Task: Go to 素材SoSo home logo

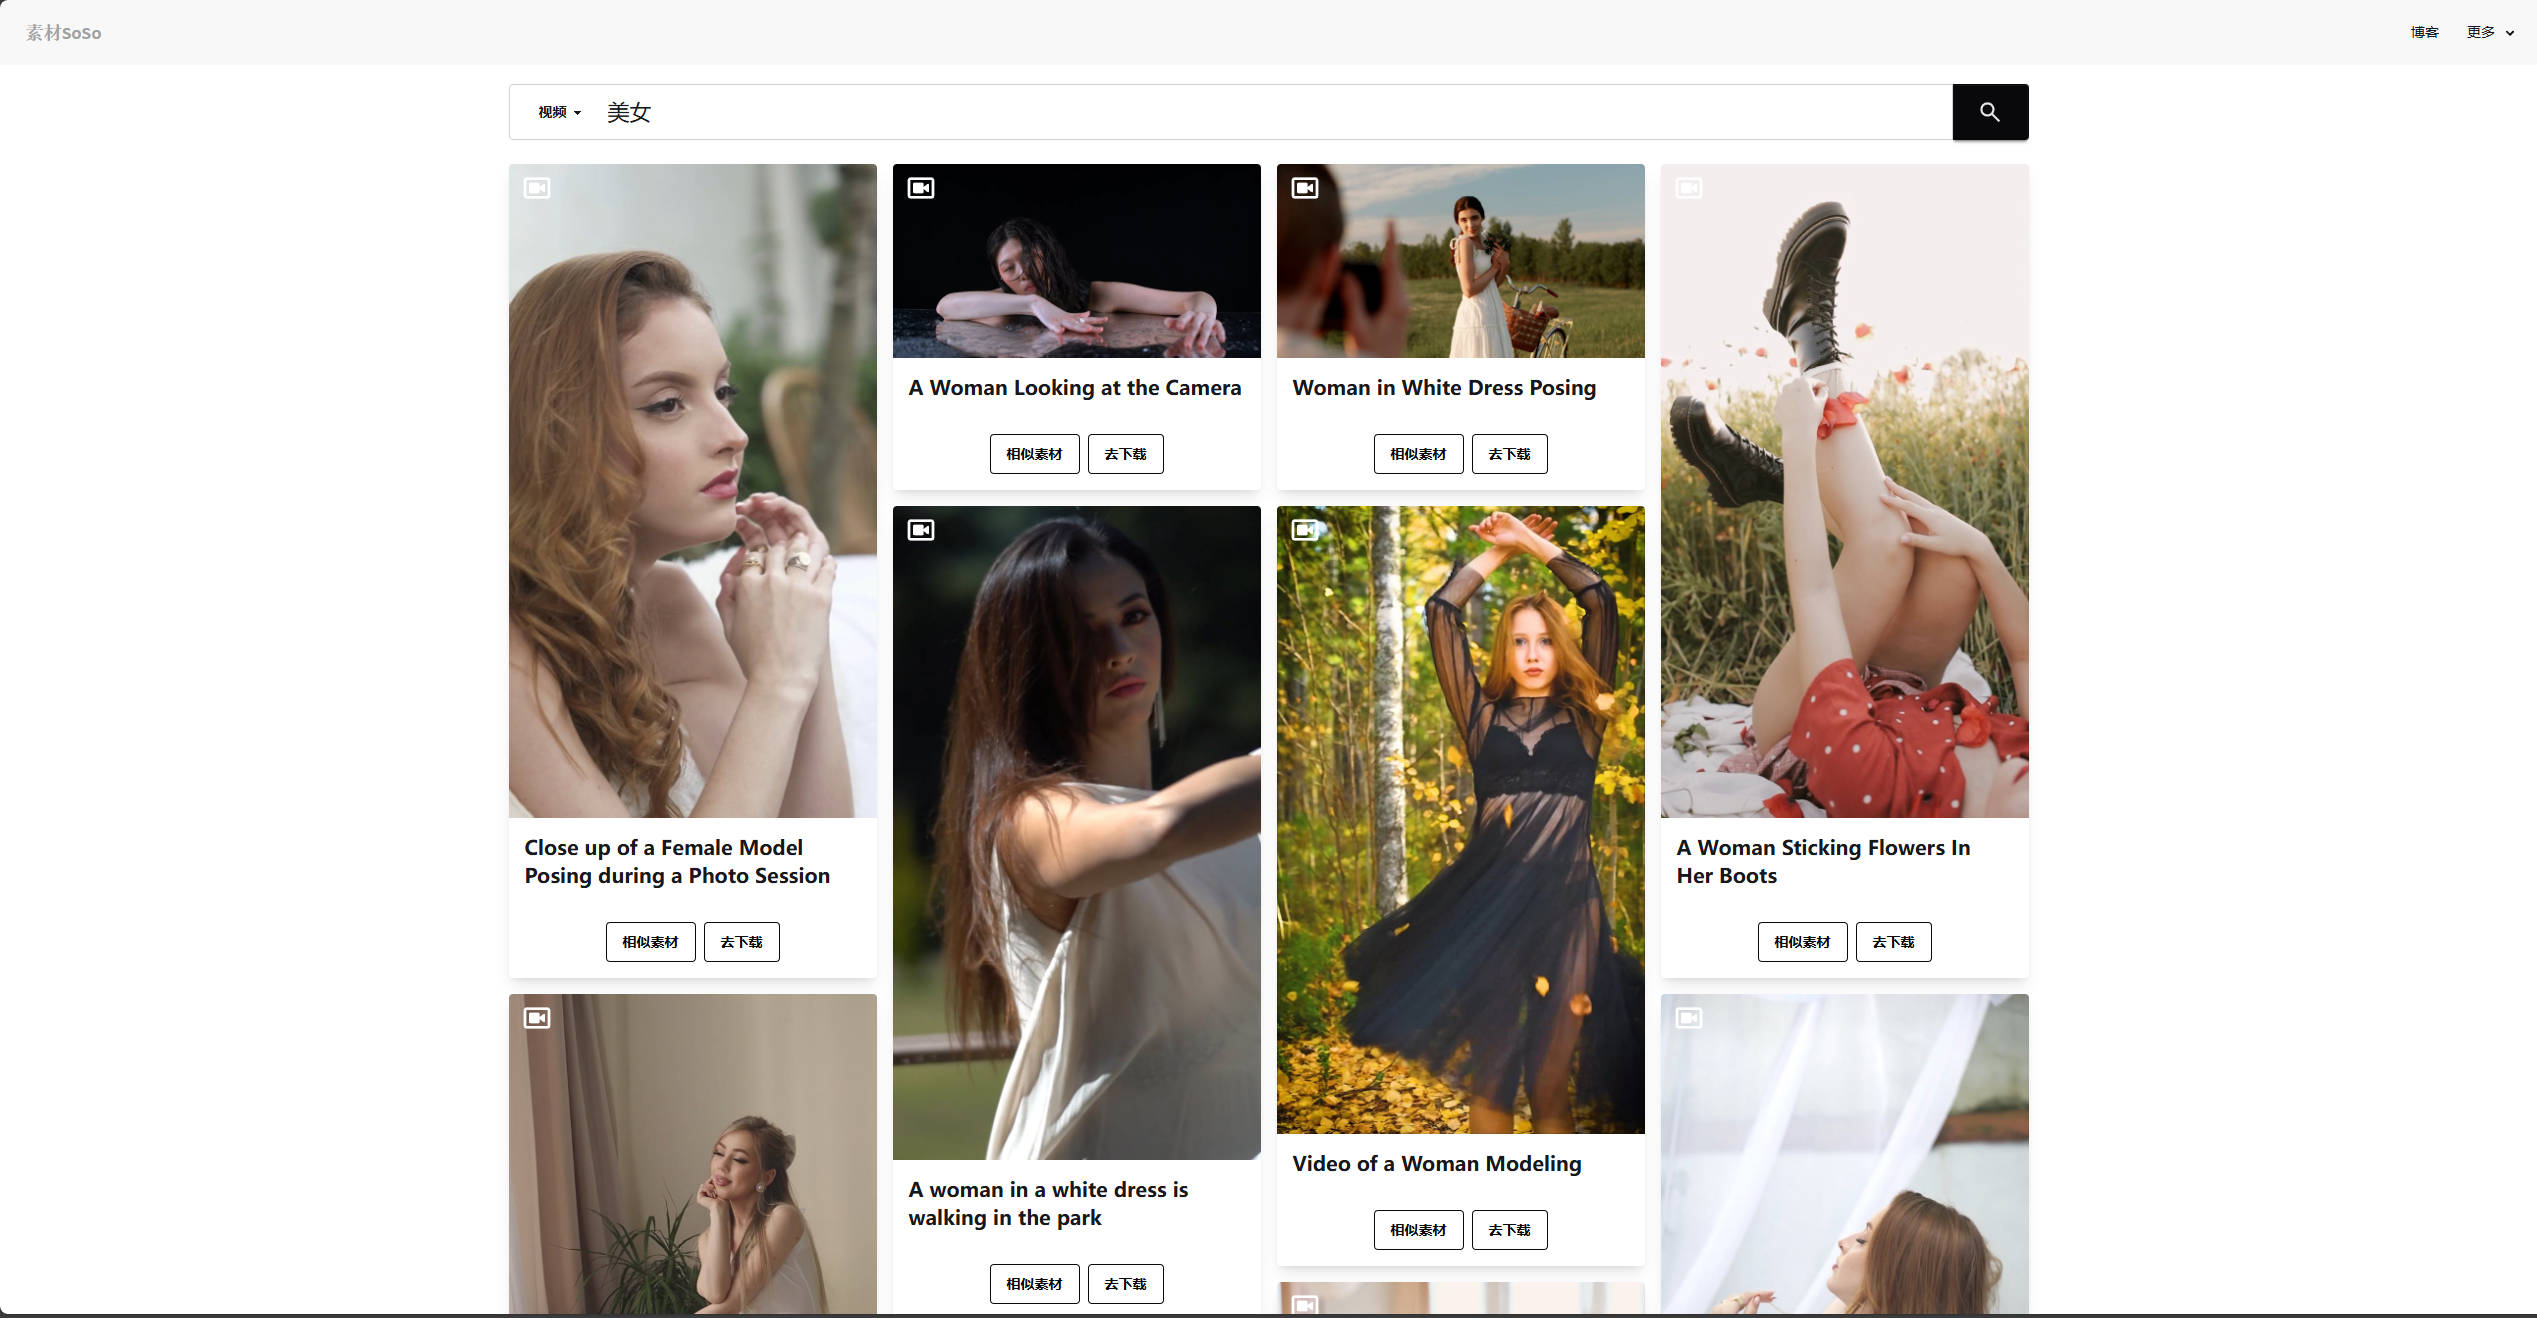Action: click(64, 33)
